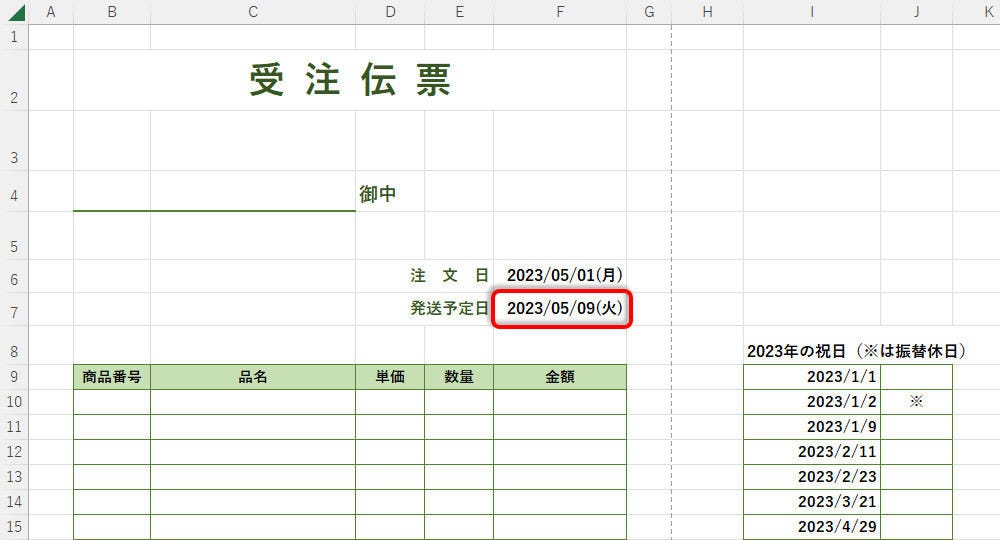This screenshot has width=1000, height=540.
Task: Click the column I header
Action: [x=811, y=12]
